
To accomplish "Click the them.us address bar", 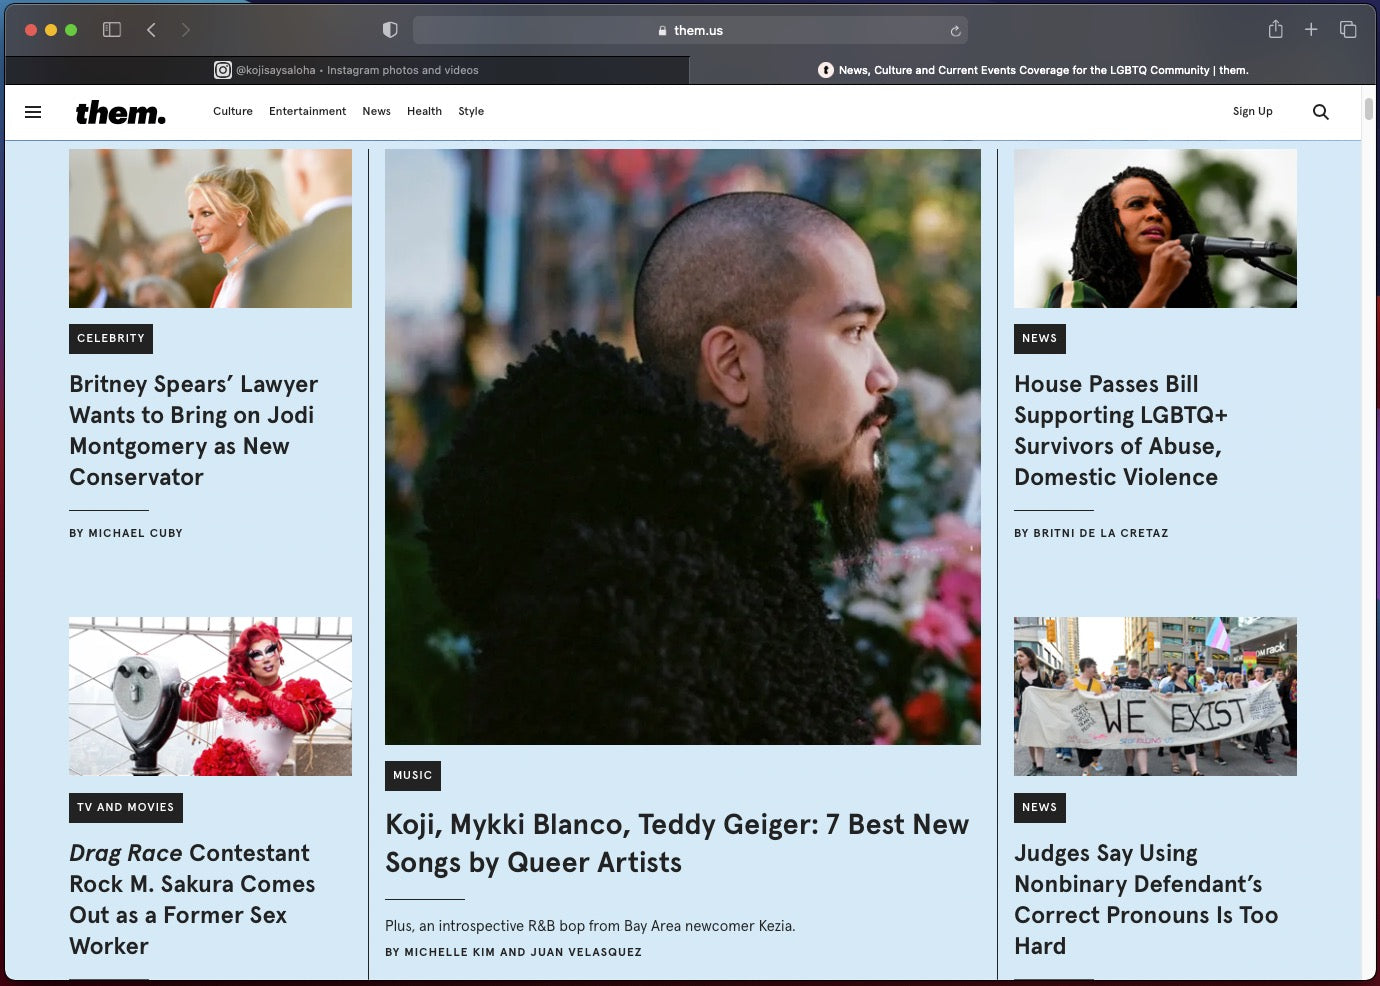I will click(x=690, y=31).
